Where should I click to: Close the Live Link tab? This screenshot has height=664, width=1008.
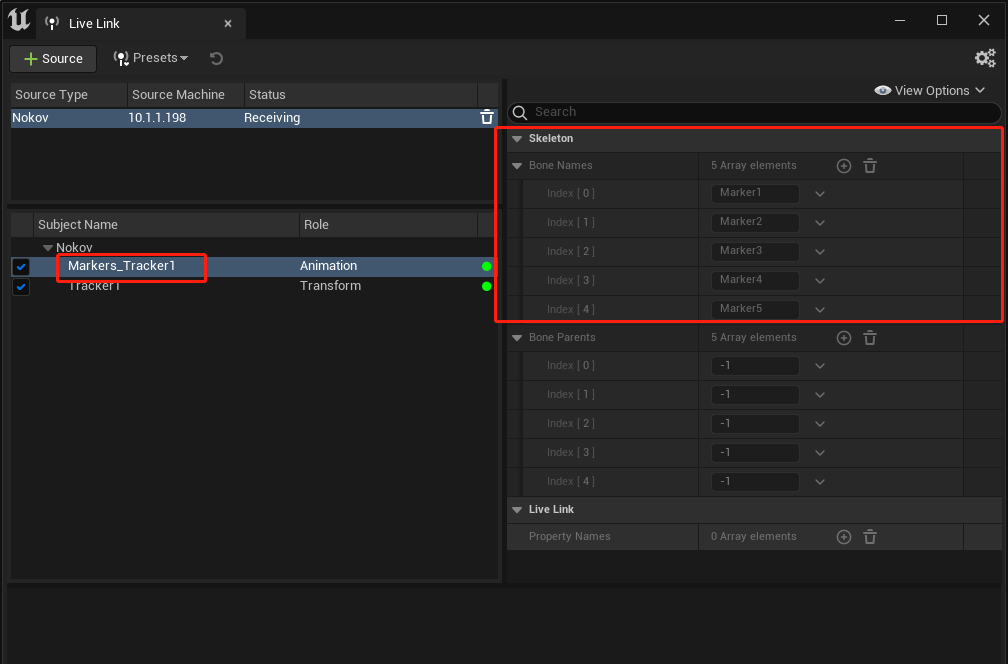coord(228,24)
